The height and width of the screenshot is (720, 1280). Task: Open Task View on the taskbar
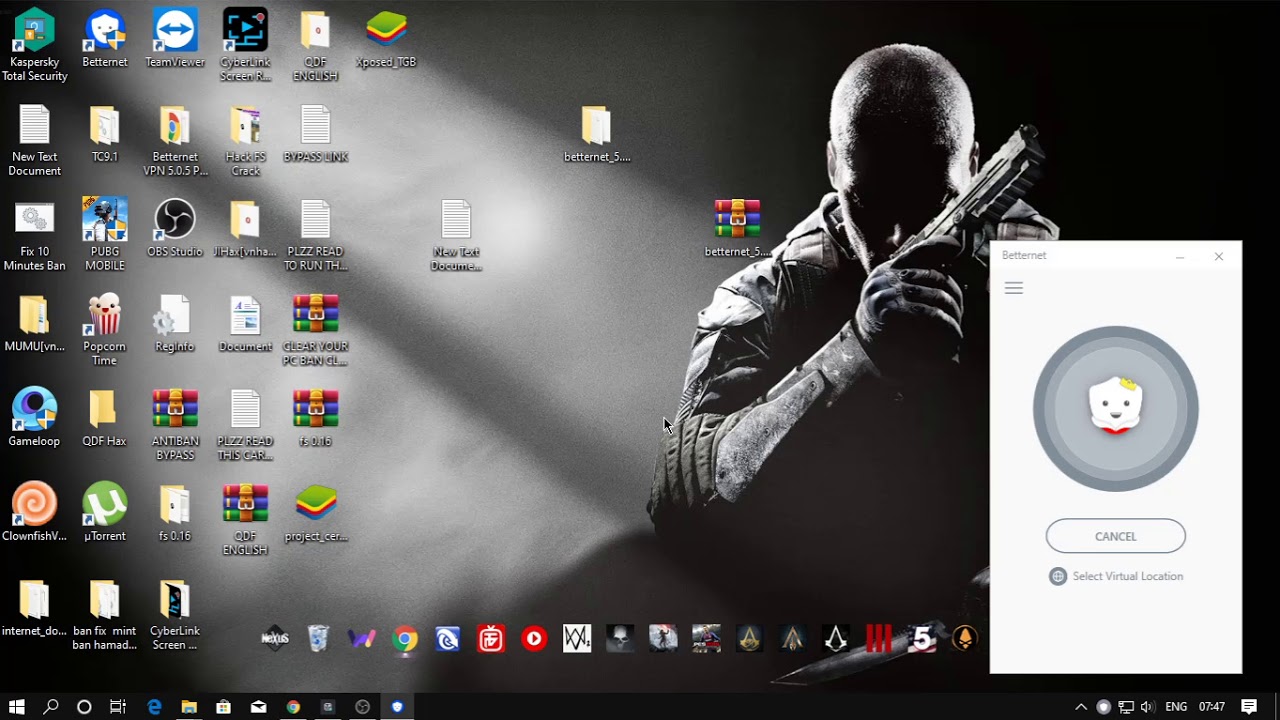click(118, 706)
